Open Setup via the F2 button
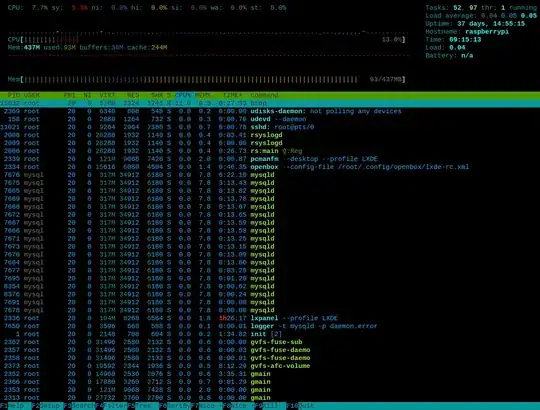Image resolution: width=540 pixels, height=410 pixels. click(x=47, y=406)
